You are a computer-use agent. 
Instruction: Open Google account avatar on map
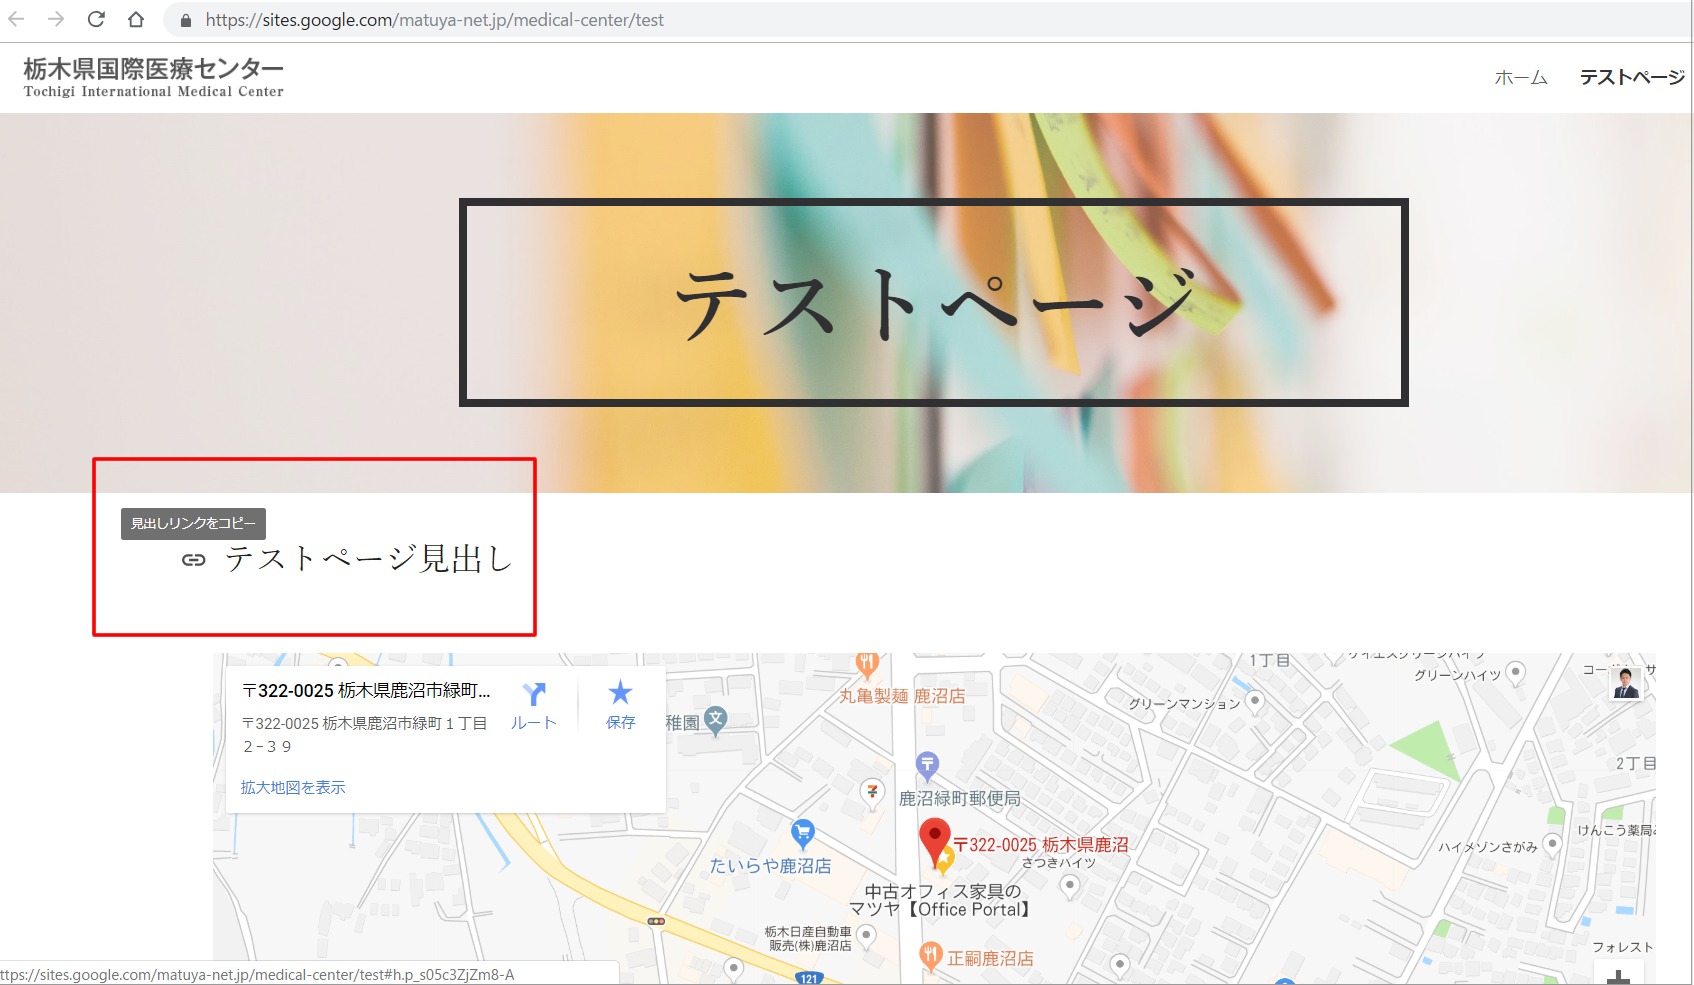coord(1626,683)
